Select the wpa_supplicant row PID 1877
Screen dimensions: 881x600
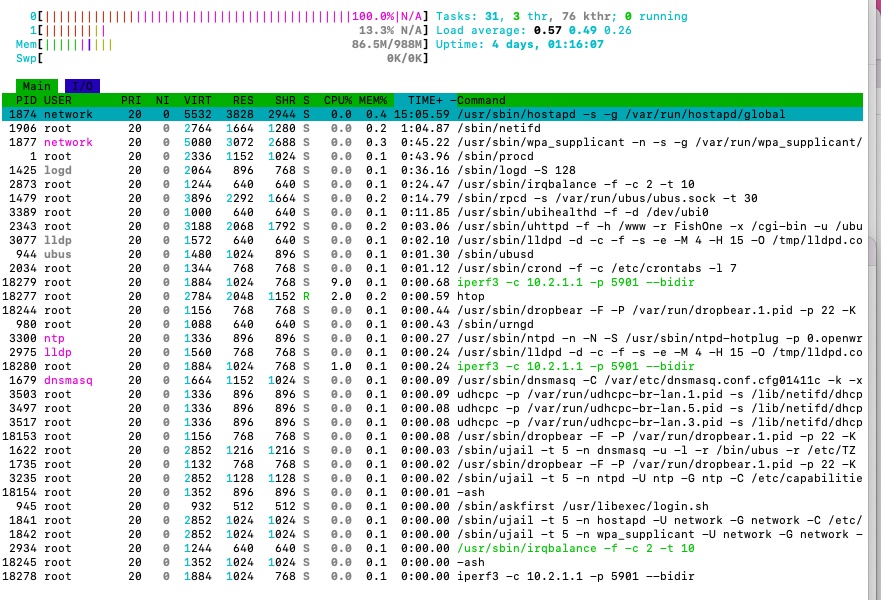click(432, 142)
